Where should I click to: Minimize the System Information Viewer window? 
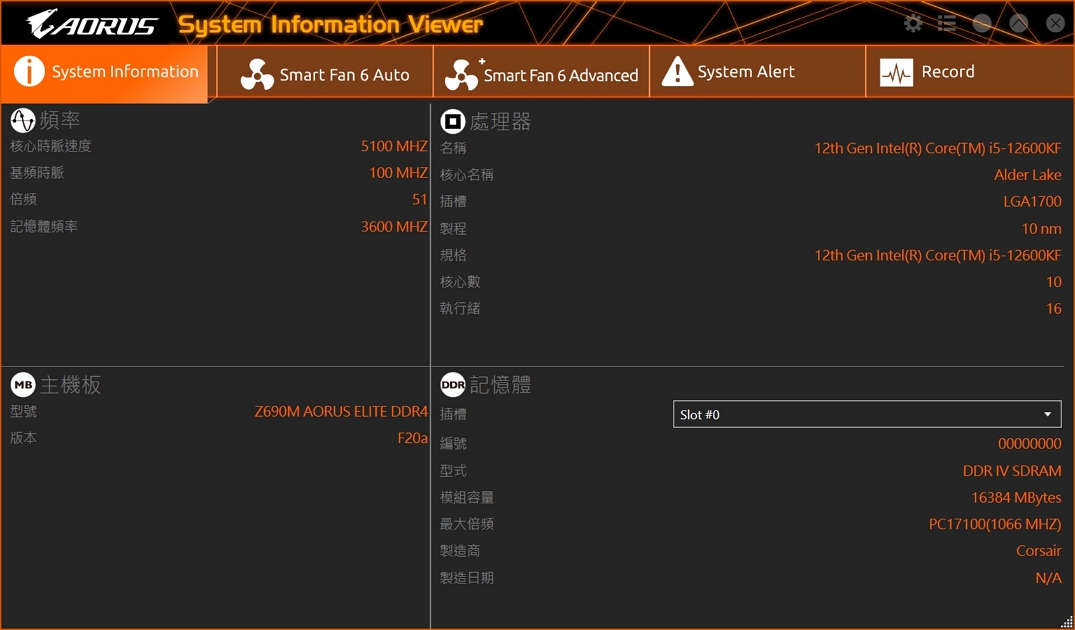(982, 24)
